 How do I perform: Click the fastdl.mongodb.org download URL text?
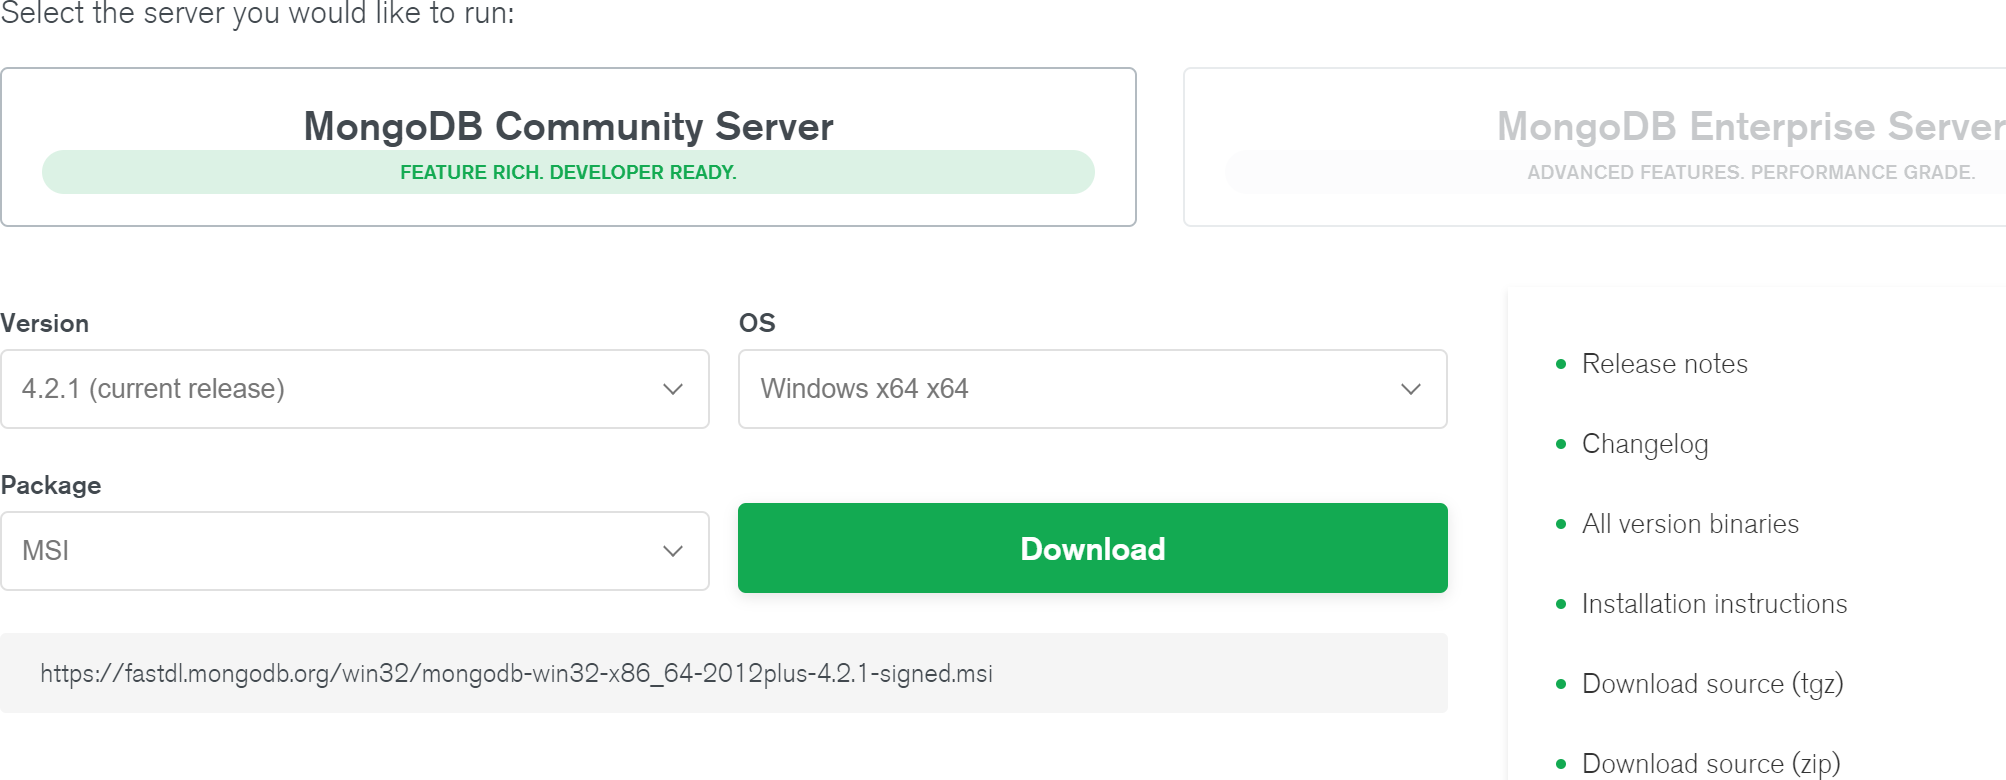(x=516, y=674)
